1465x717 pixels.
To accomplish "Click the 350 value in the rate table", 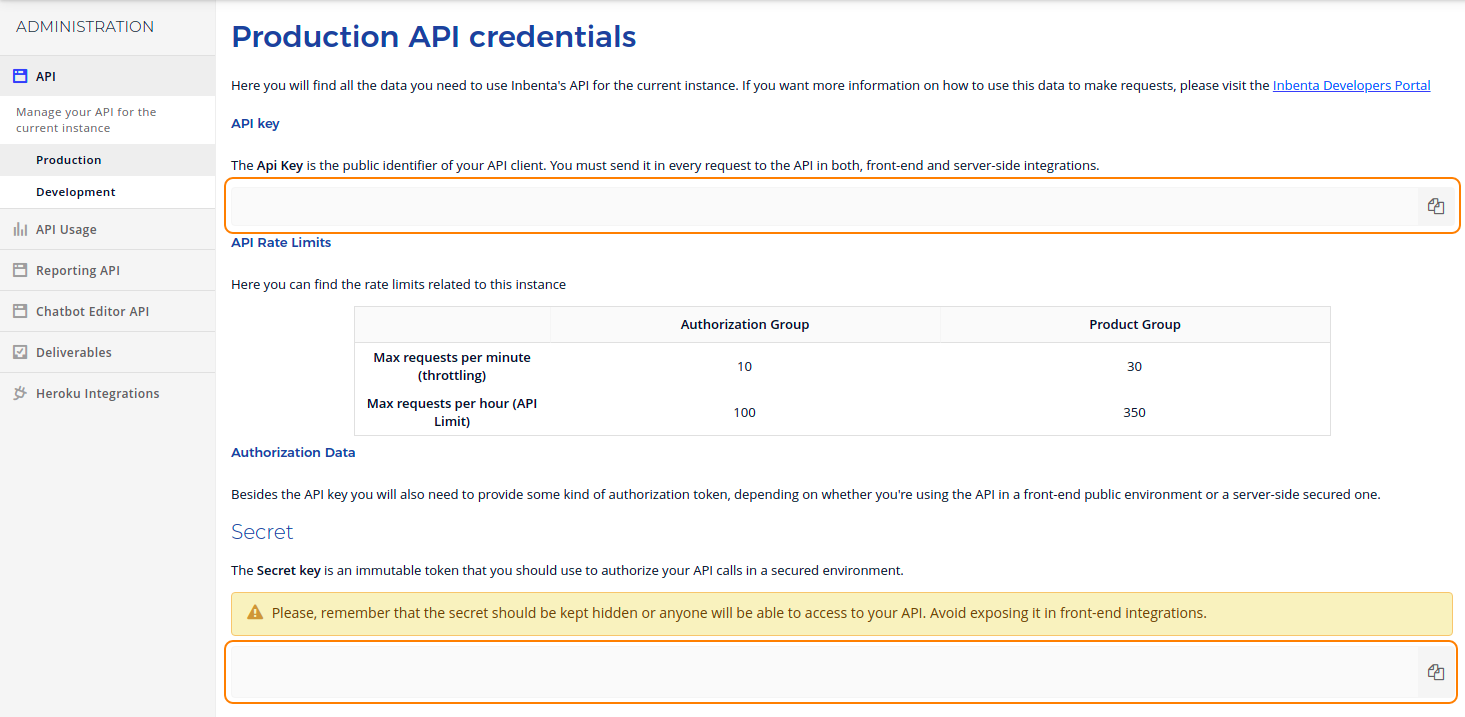I will coord(1134,413).
